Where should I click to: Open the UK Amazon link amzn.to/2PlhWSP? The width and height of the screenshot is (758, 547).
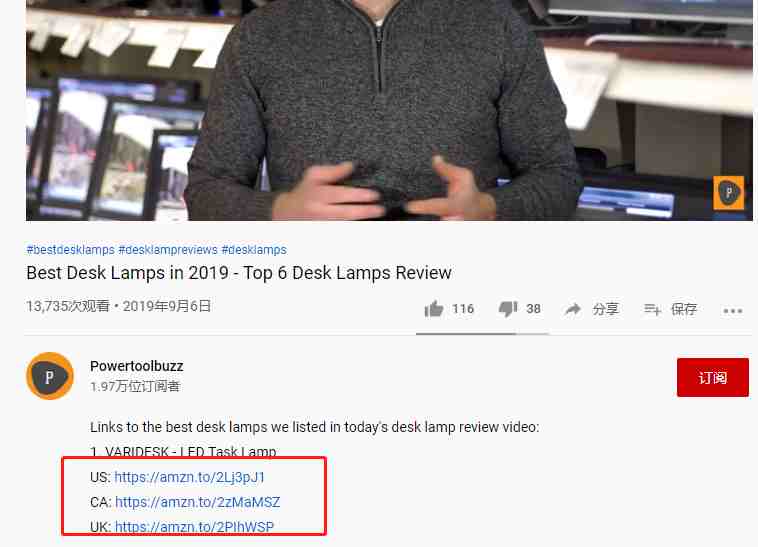[194, 527]
